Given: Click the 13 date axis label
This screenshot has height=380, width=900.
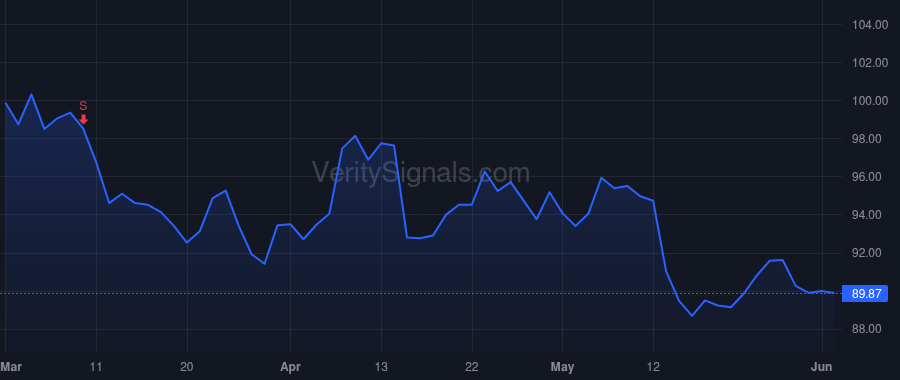Looking at the screenshot, I should [x=381, y=366].
